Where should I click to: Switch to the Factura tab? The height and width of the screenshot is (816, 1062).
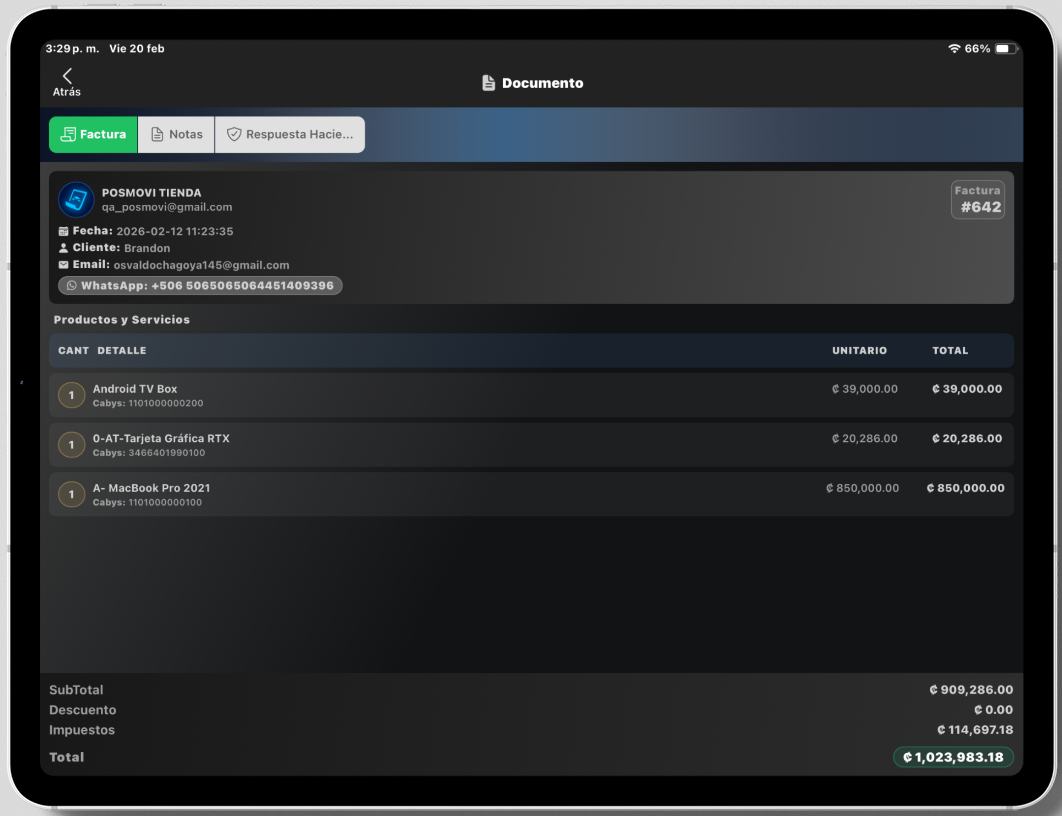click(x=94, y=134)
